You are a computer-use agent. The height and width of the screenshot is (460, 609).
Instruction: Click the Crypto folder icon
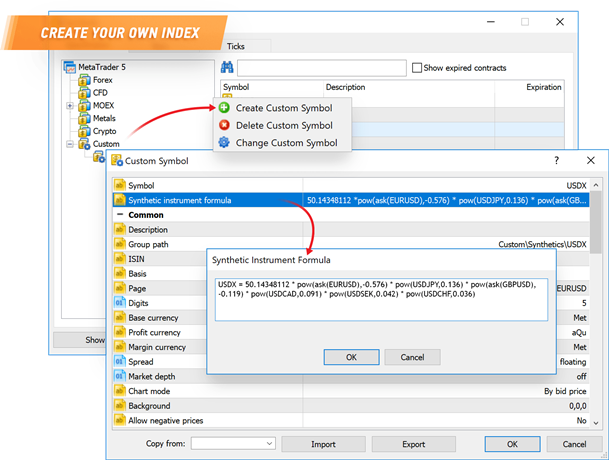tap(84, 131)
